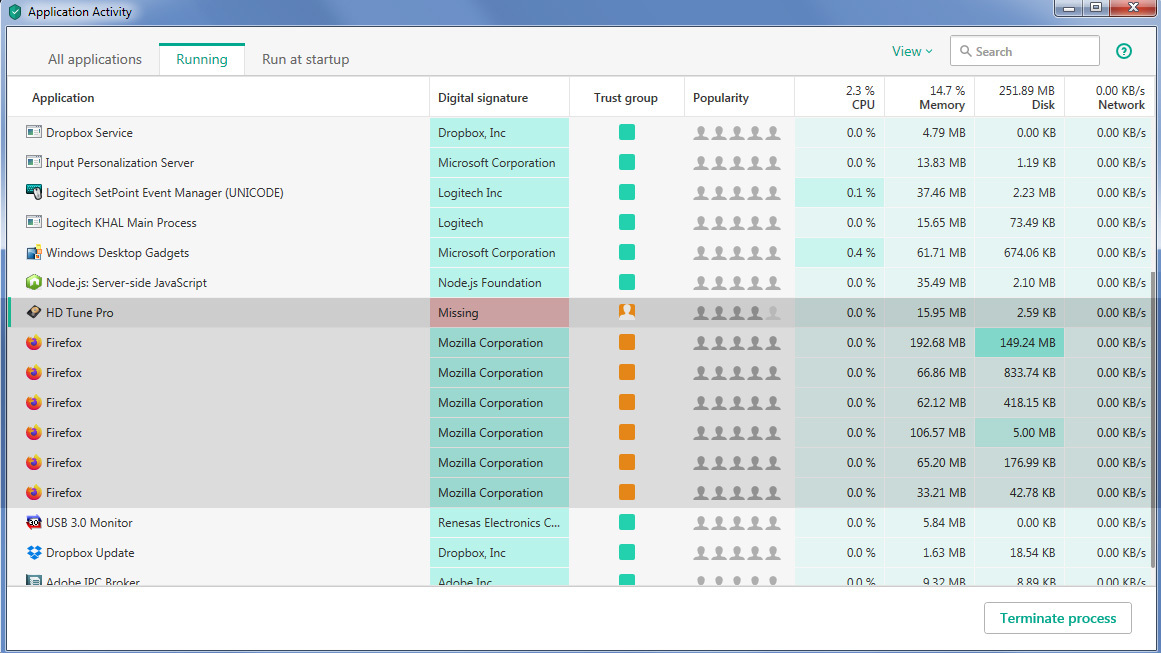Image resolution: width=1161 pixels, height=653 pixels.
Task: Sort by the Network column header
Action: 1109,97
